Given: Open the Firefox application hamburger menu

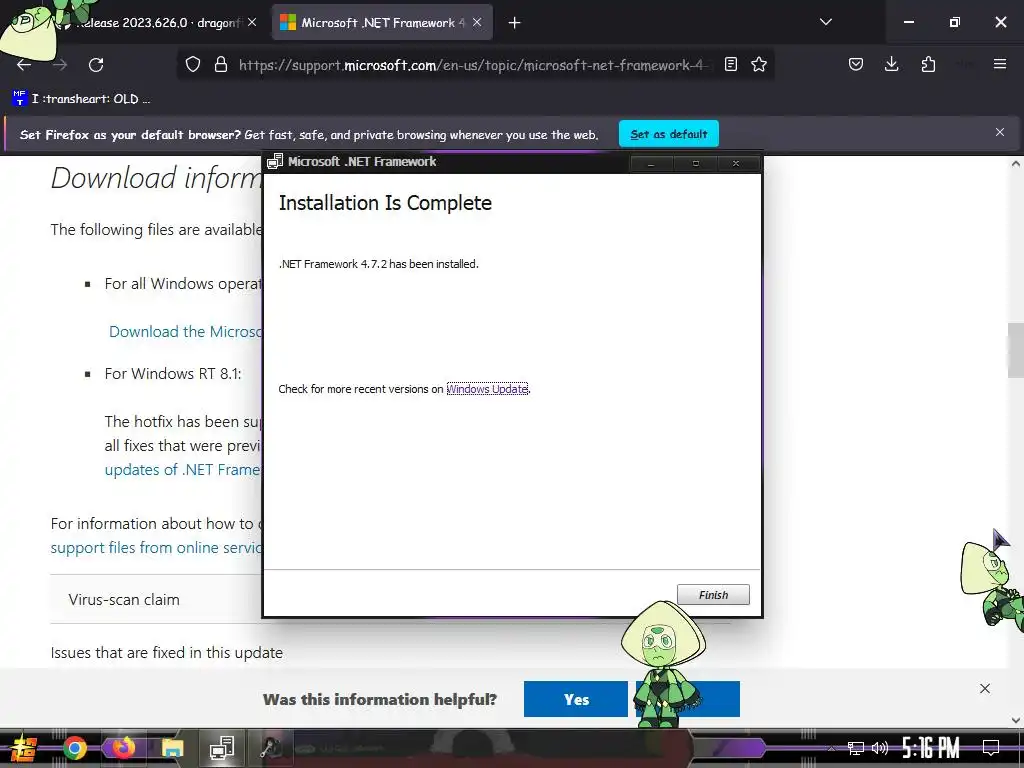Looking at the screenshot, I should click(1000, 64).
